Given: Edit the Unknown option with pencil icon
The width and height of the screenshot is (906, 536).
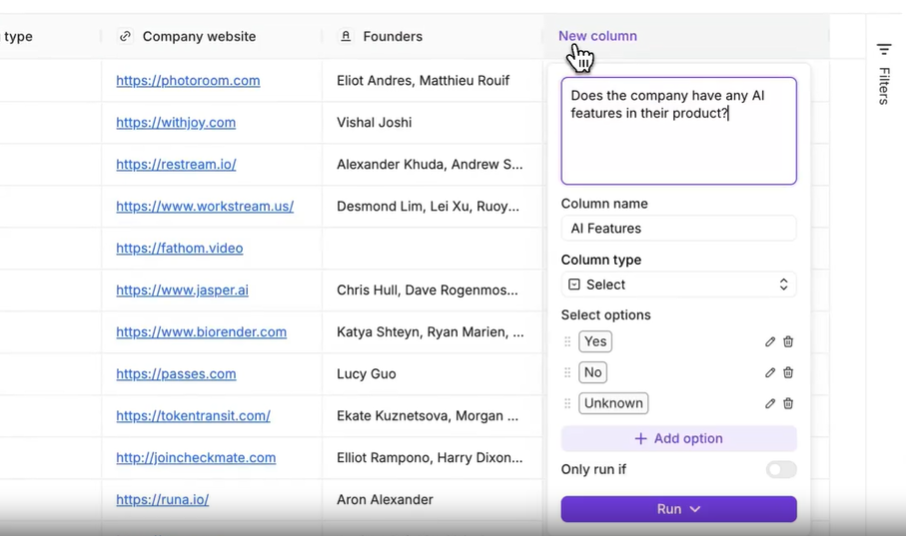Looking at the screenshot, I should 770,403.
